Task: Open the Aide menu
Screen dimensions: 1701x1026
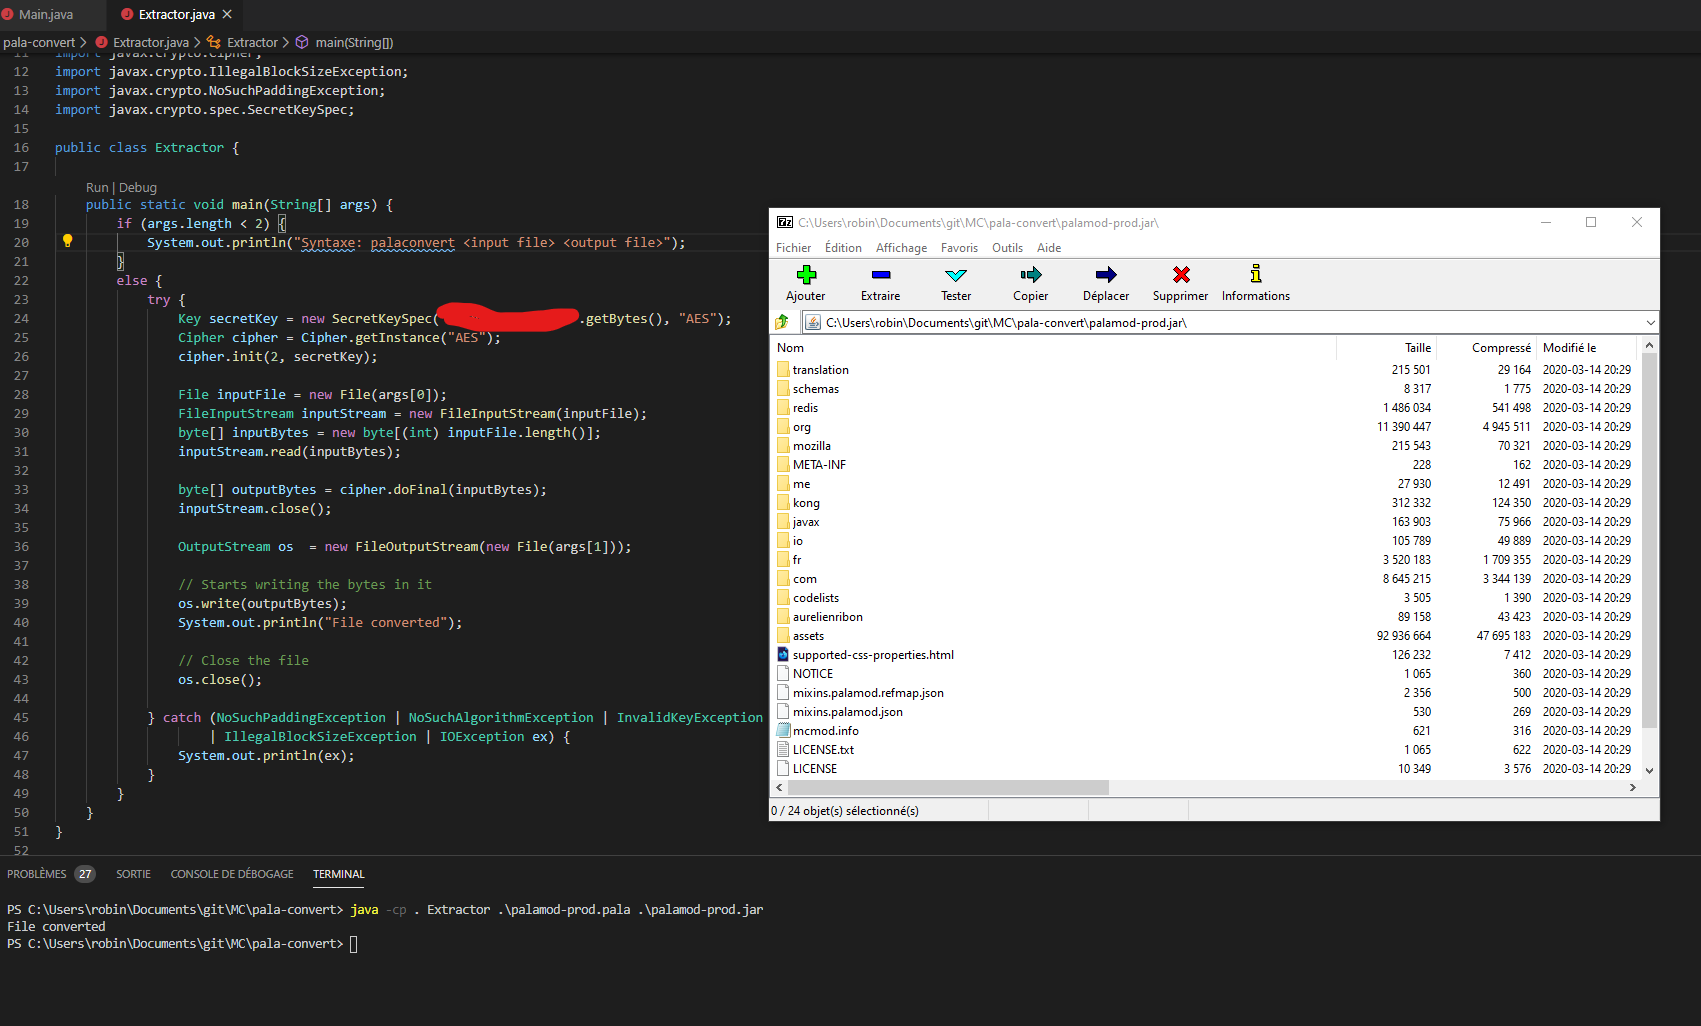Action: click(x=1049, y=248)
